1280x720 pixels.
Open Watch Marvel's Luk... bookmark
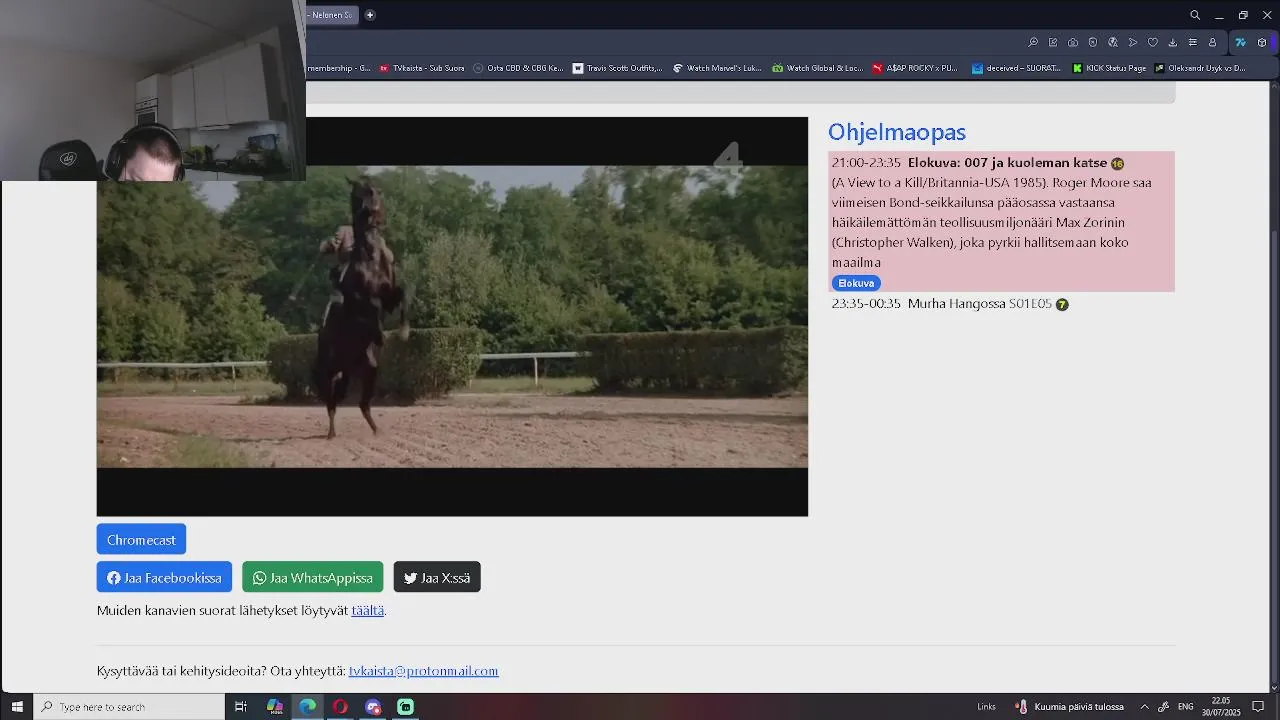coord(717,68)
